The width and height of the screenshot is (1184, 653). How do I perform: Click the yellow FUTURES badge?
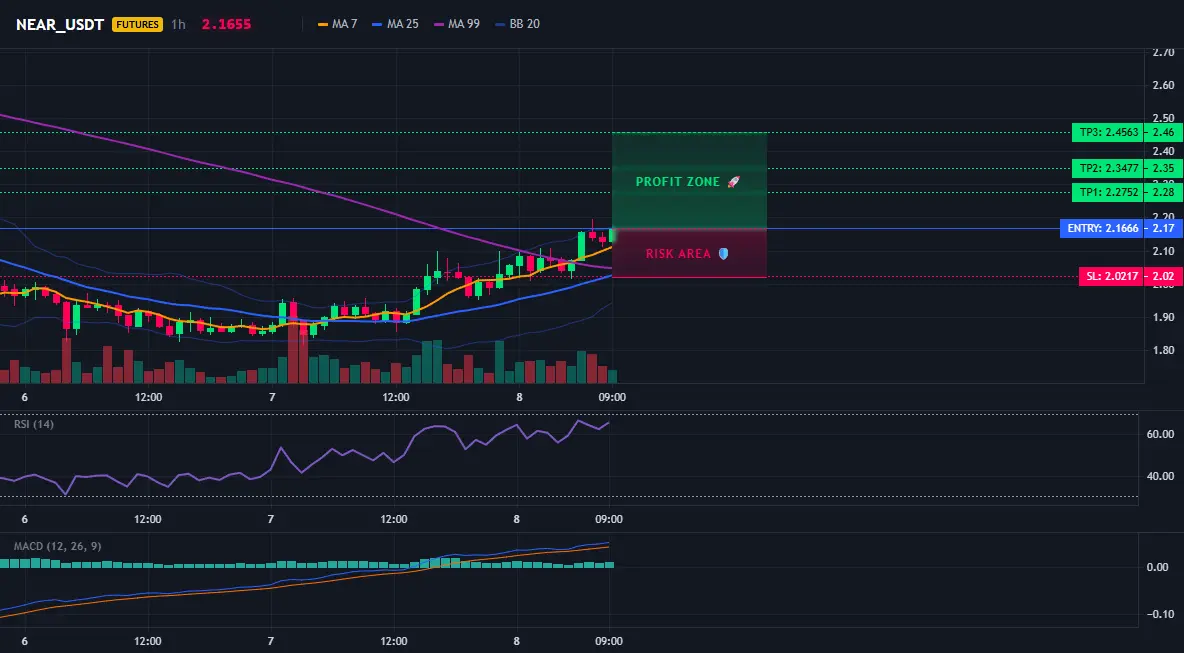(x=137, y=24)
